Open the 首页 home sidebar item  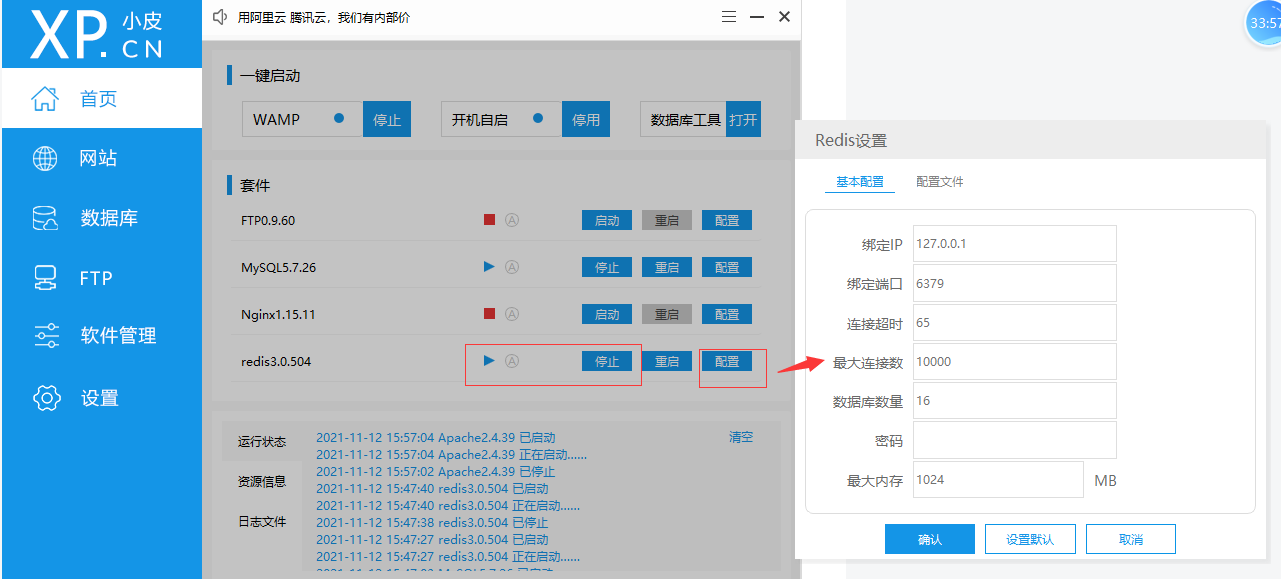click(101, 99)
